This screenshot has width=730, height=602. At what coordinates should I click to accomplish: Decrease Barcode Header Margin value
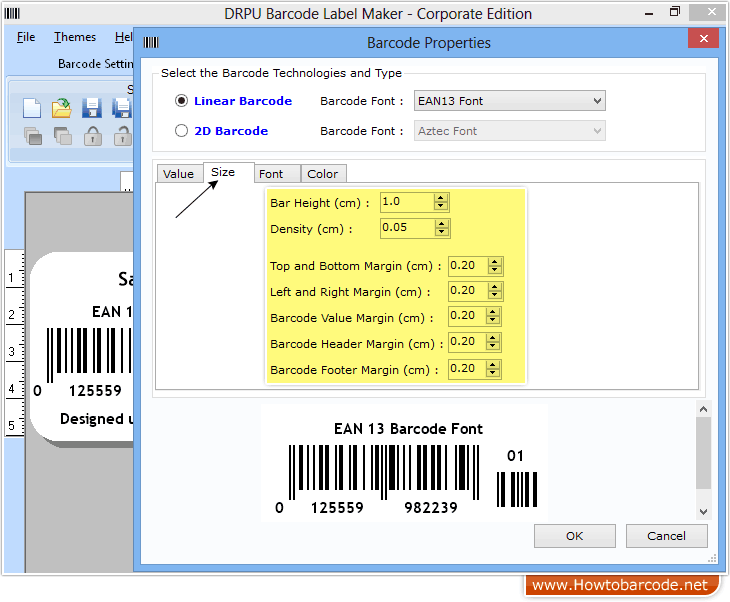[x=493, y=347]
